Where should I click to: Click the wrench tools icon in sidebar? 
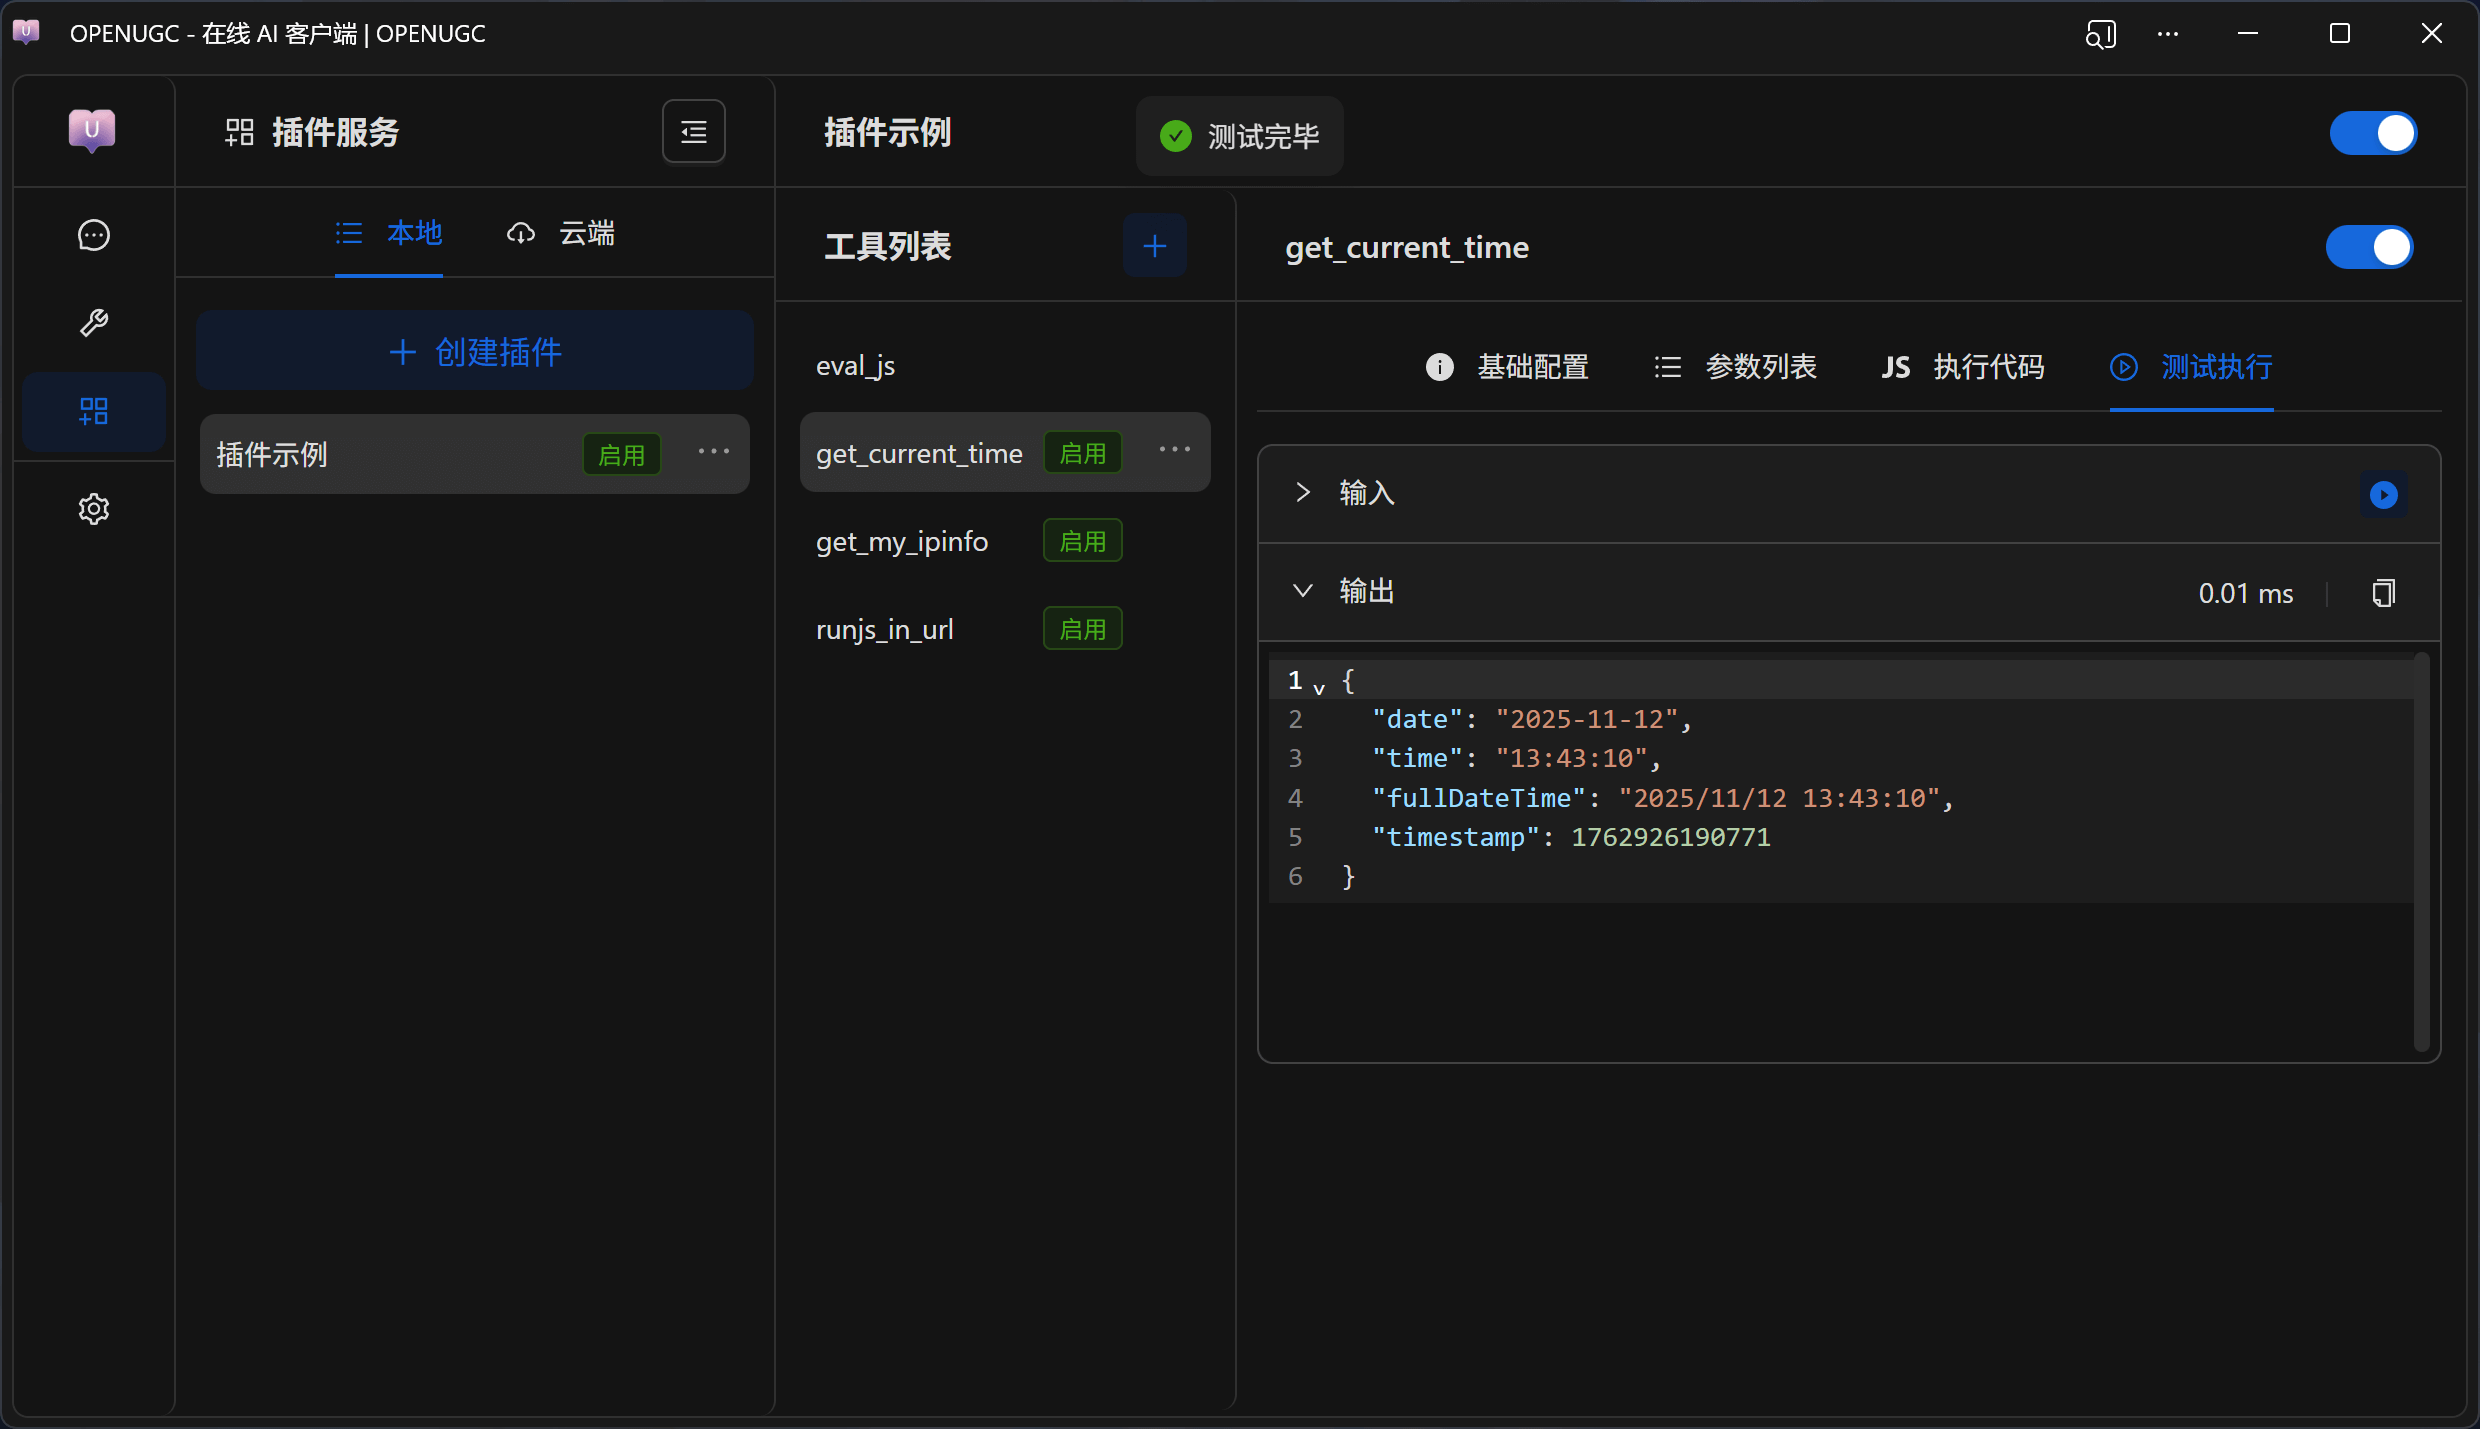(93, 323)
